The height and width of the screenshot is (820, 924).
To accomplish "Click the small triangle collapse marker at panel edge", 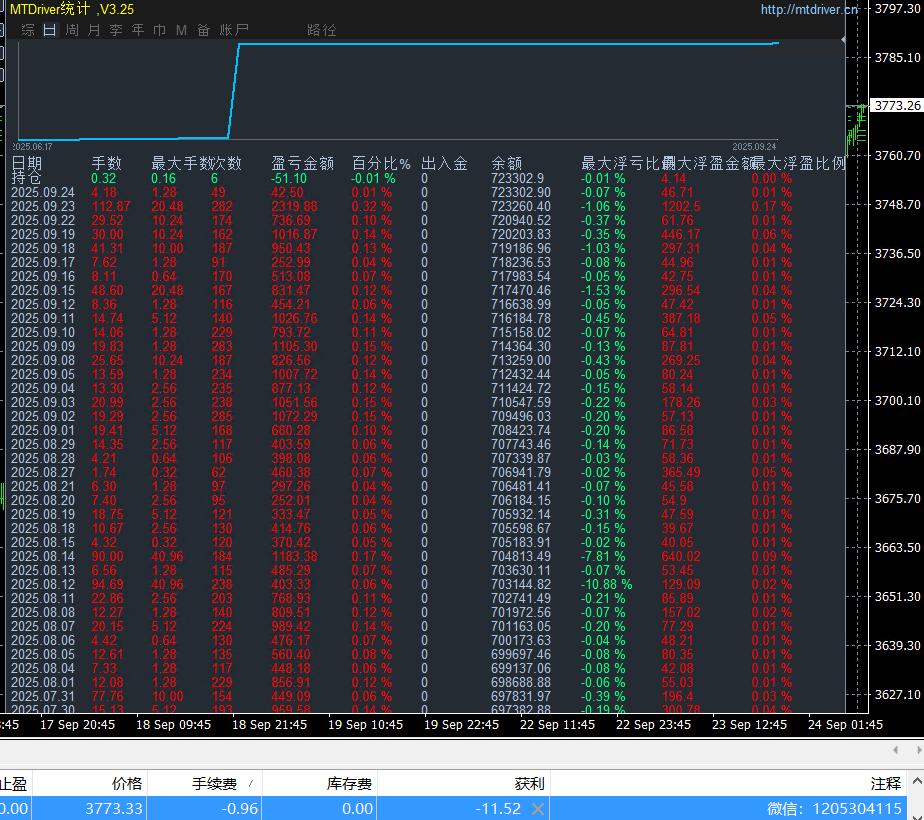I will click(844, 40).
